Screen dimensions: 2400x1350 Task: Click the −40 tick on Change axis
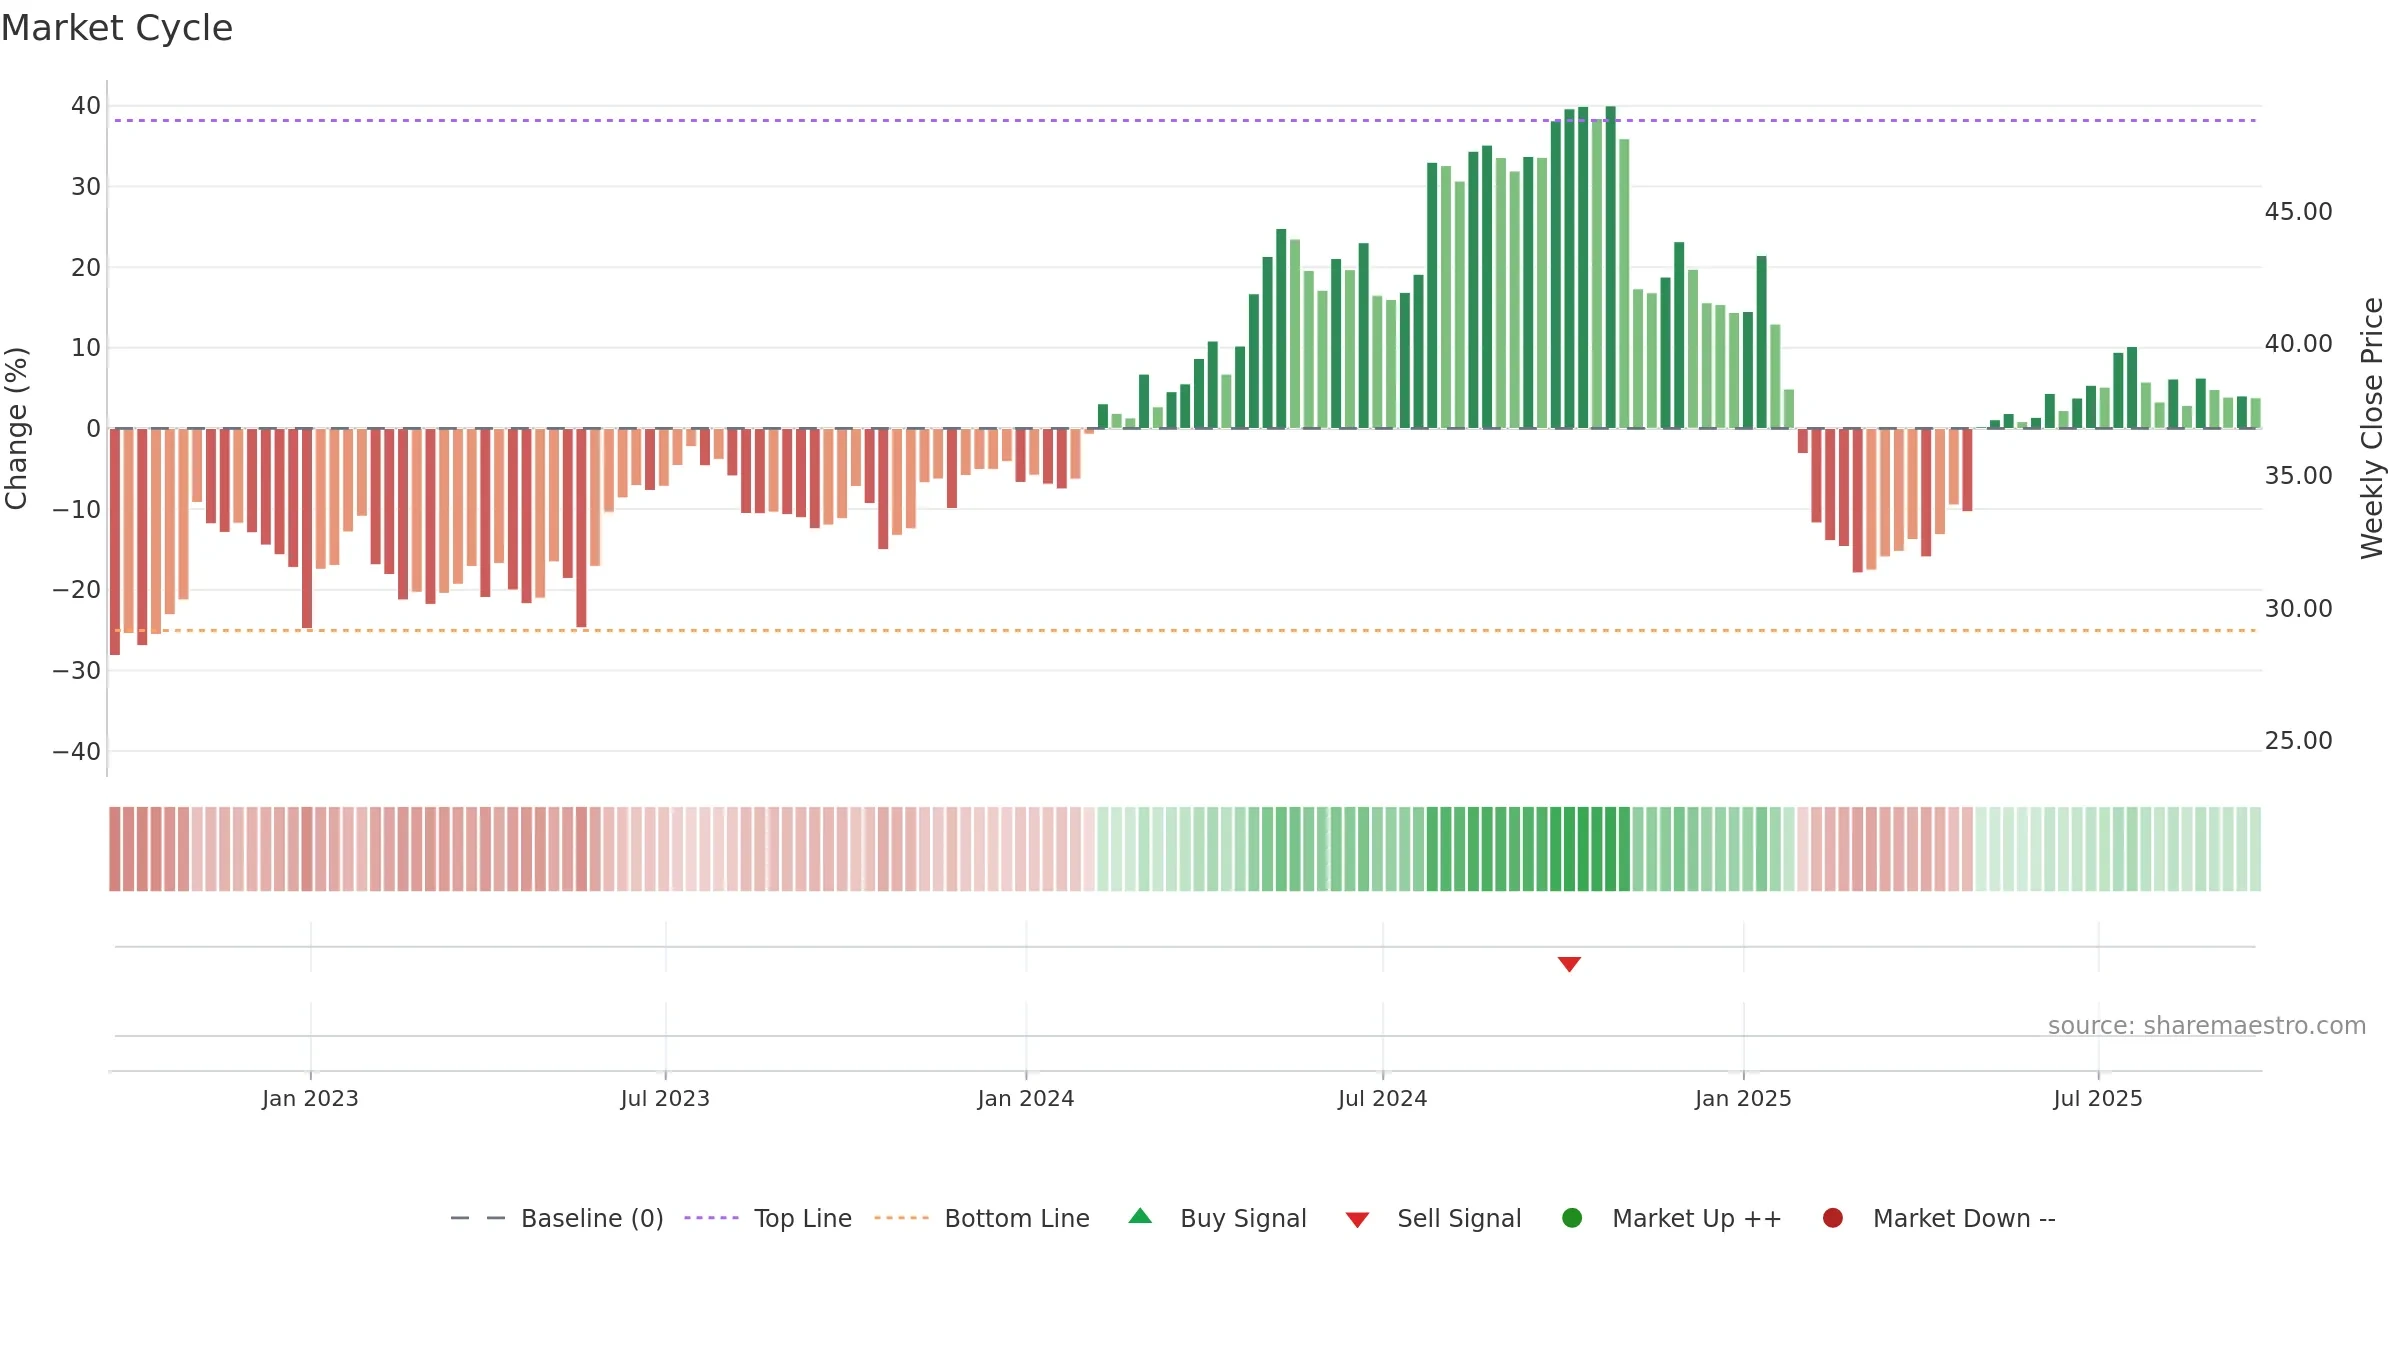tap(77, 752)
